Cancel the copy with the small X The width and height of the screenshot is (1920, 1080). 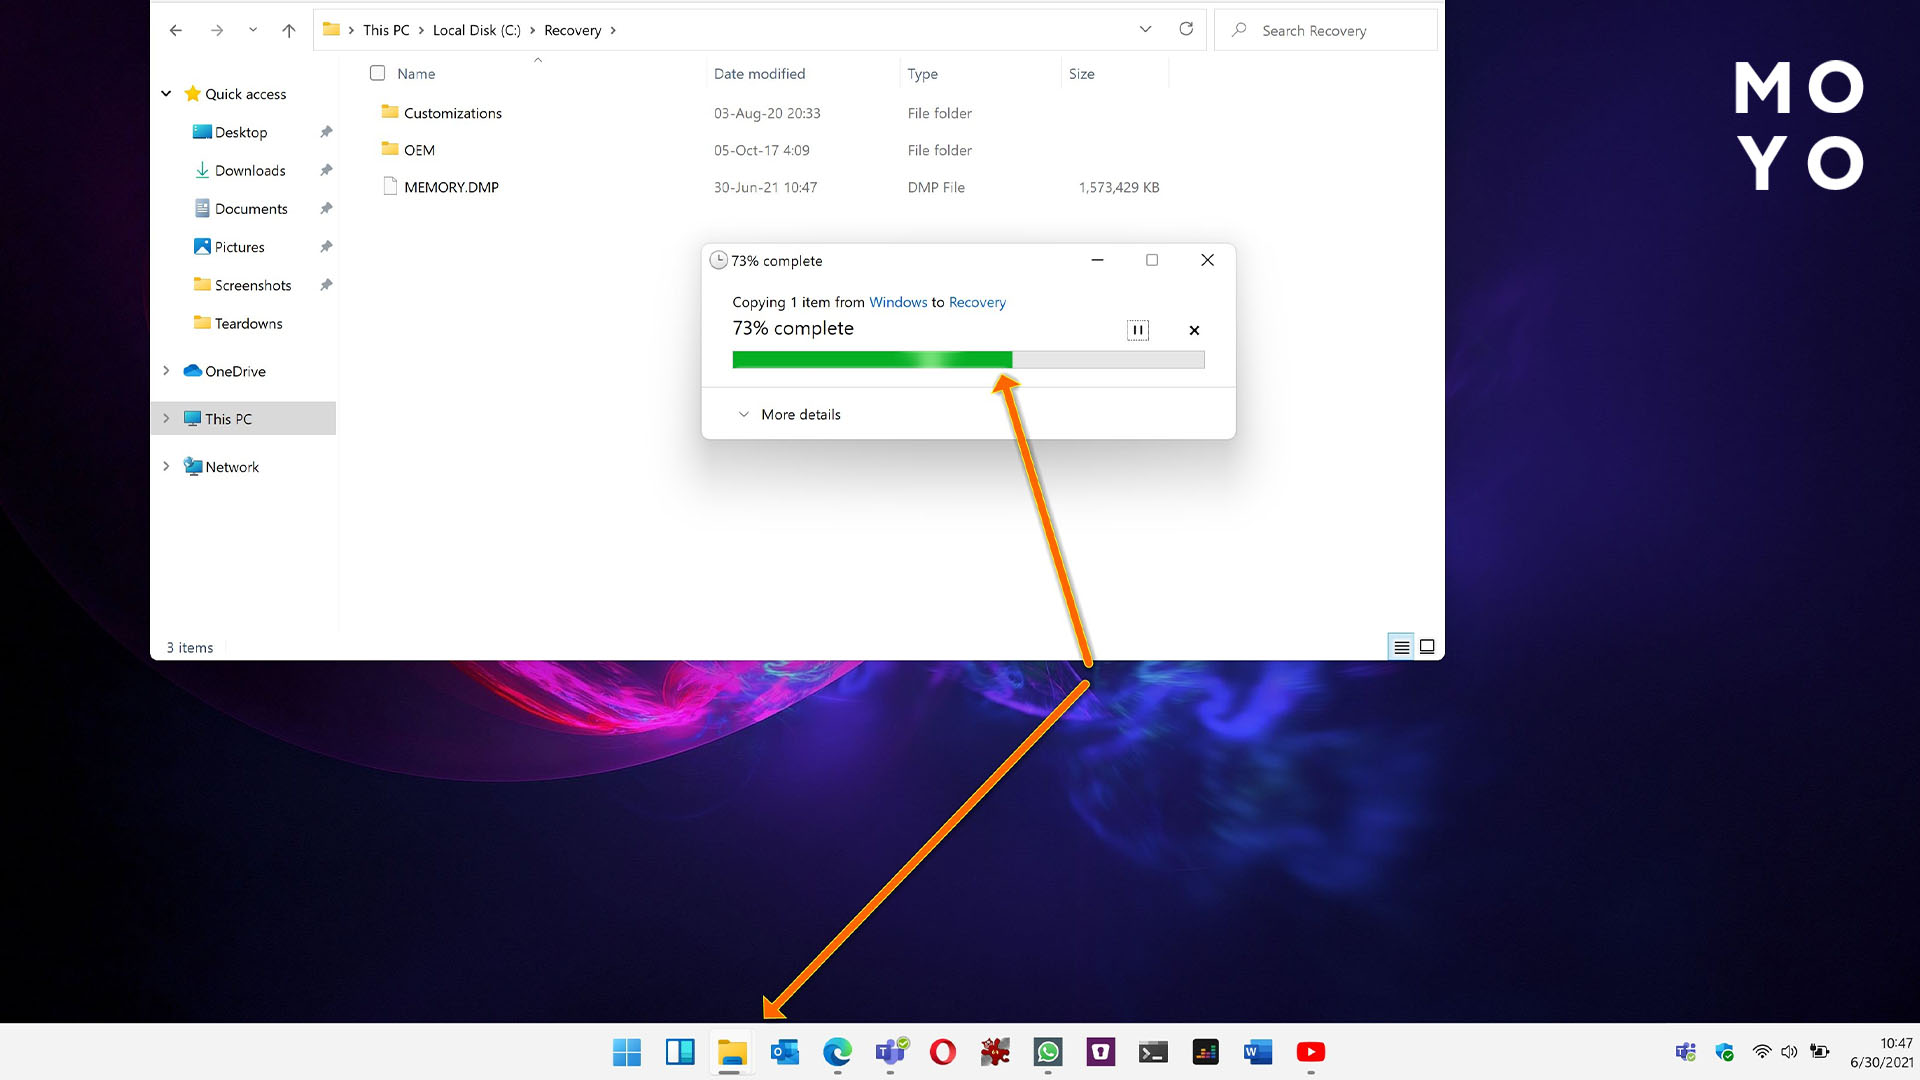(x=1194, y=330)
